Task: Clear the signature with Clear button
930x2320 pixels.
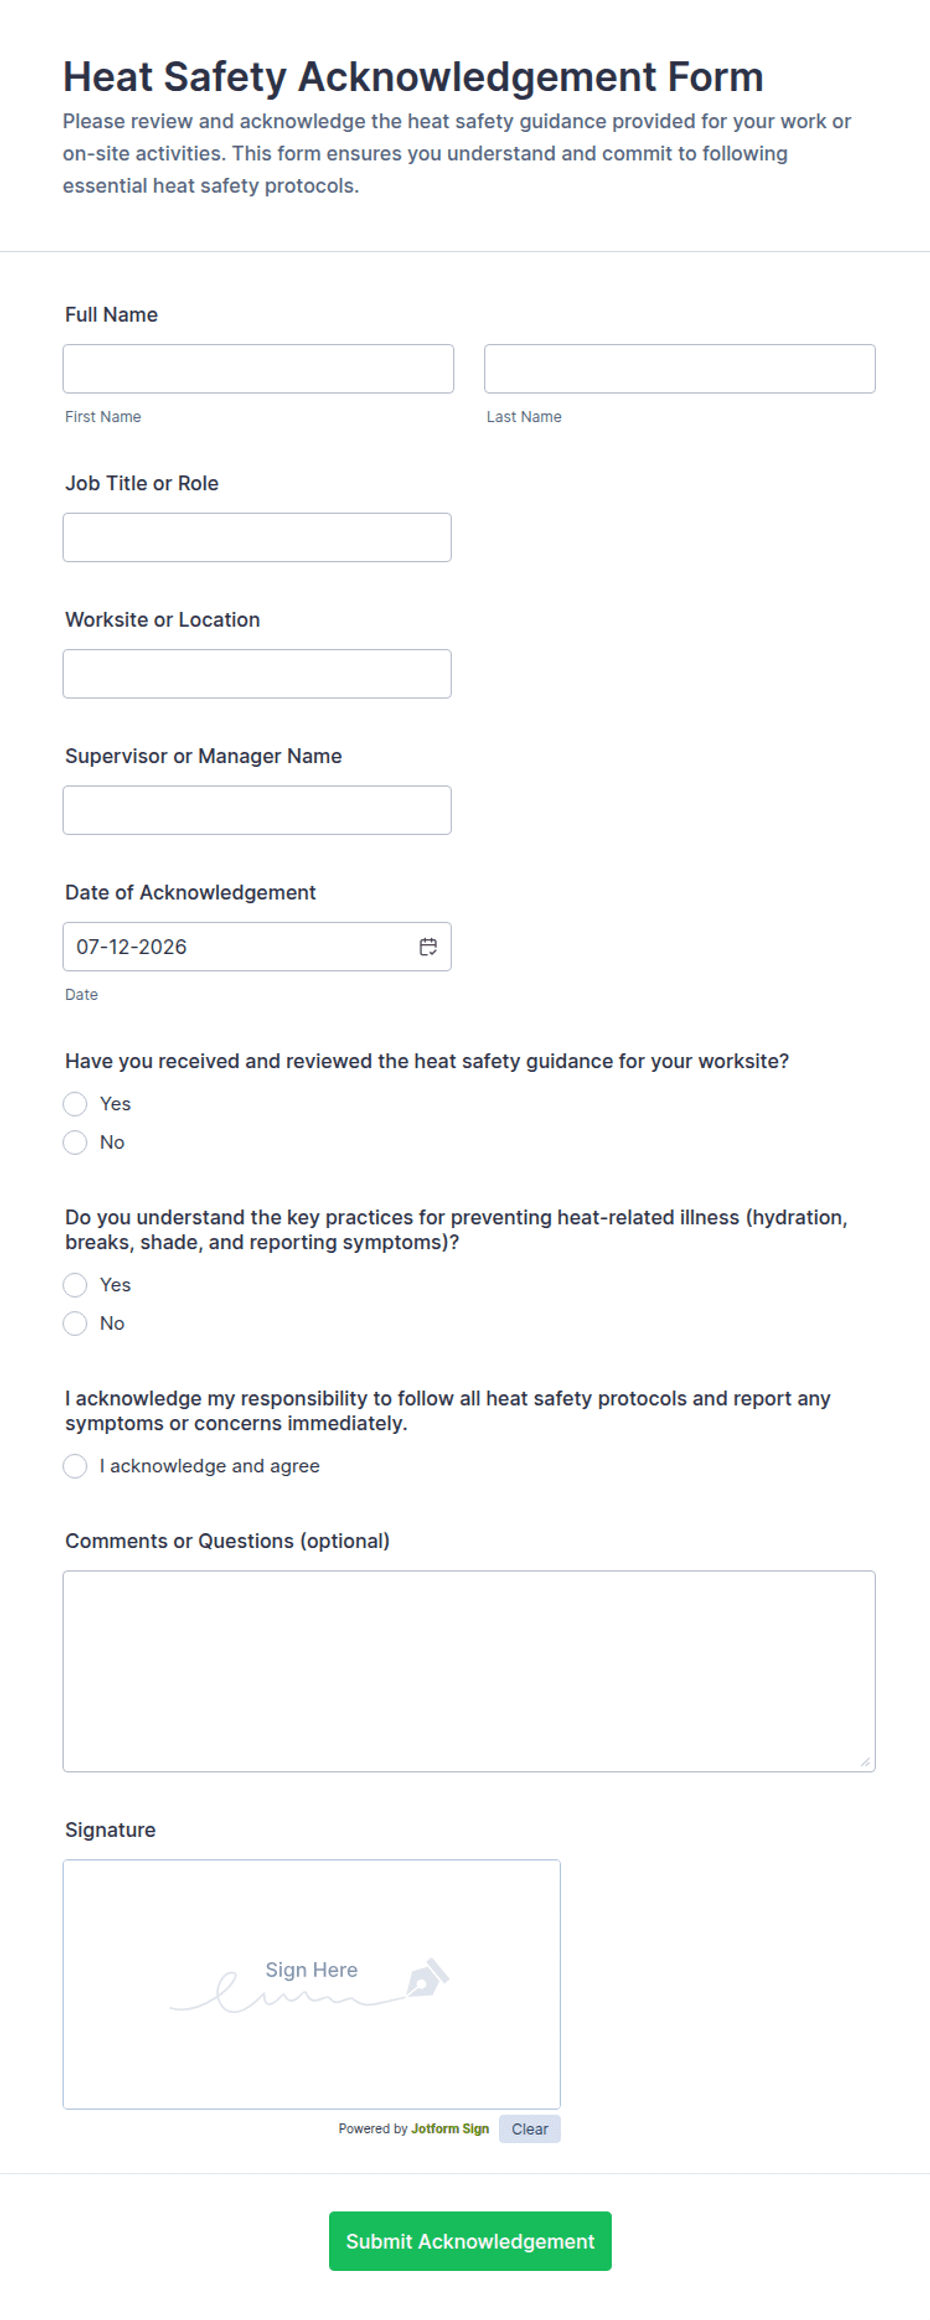Action: pos(530,2128)
